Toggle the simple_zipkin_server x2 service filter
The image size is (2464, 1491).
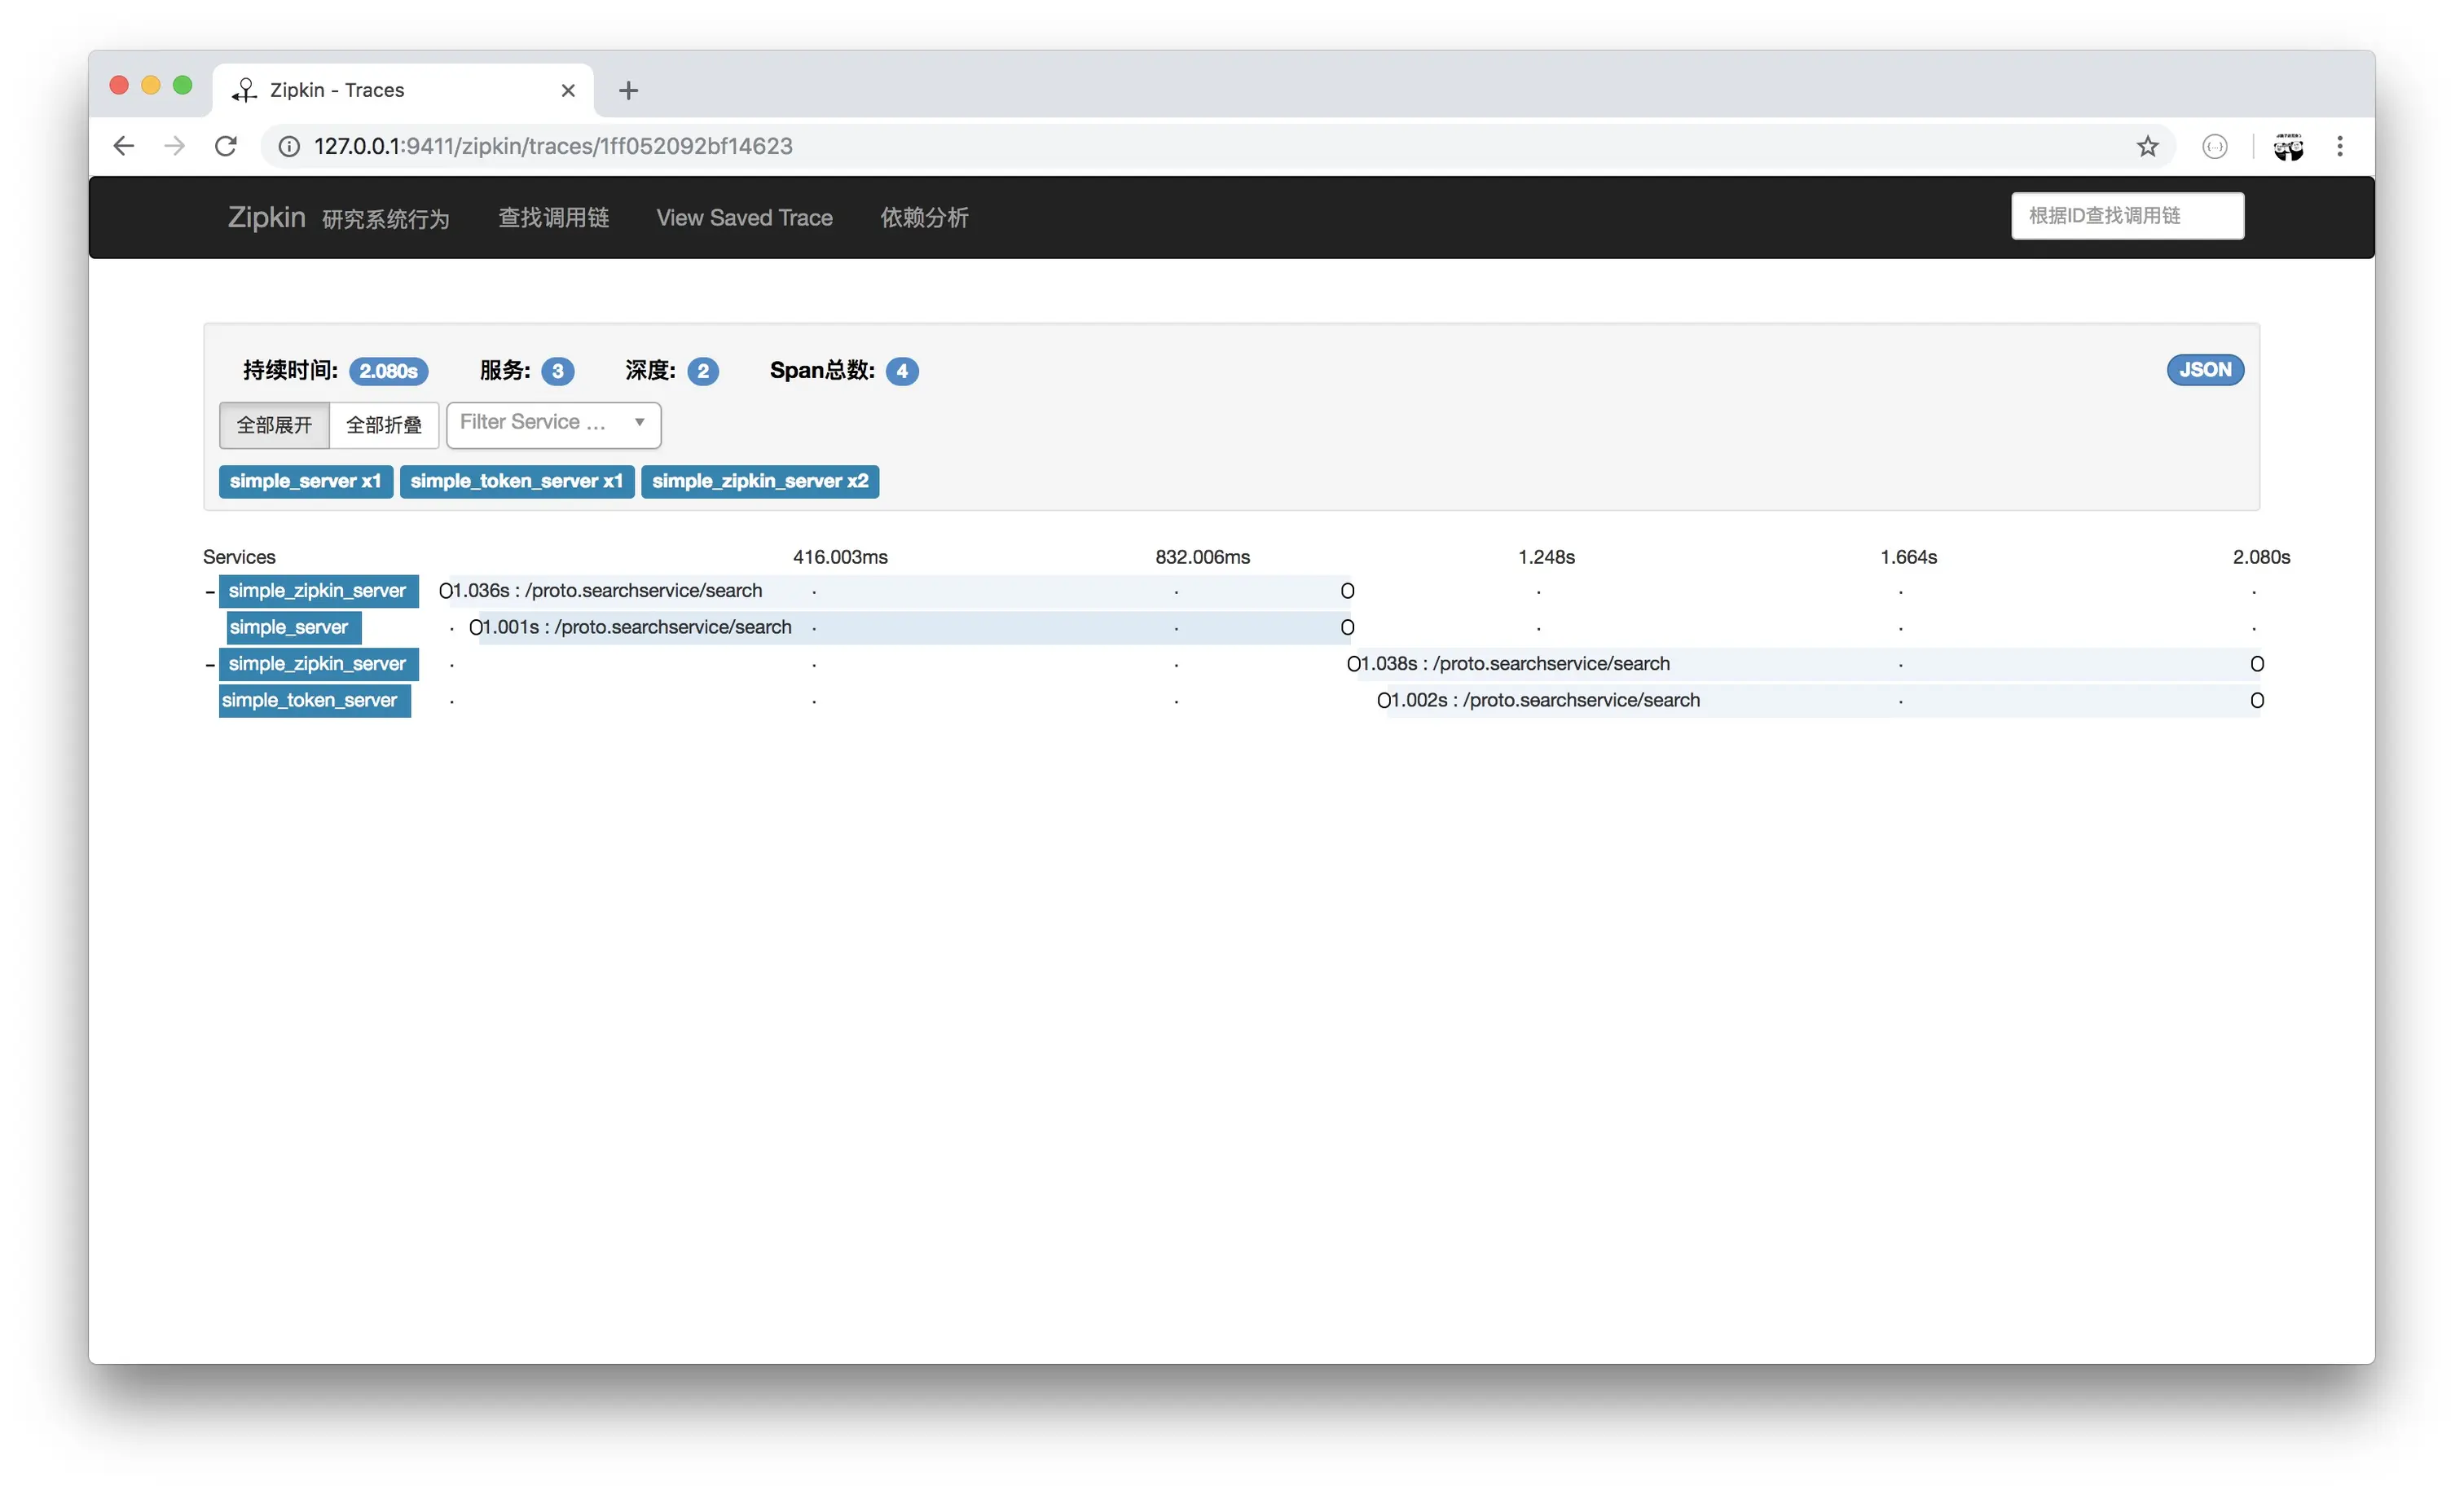pos(760,481)
